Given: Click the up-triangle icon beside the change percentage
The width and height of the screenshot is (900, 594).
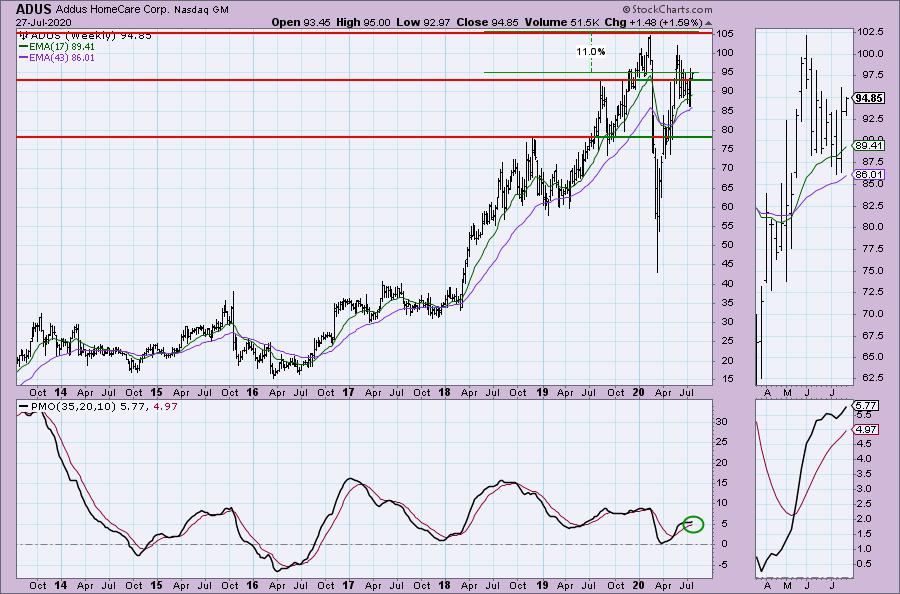Looking at the screenshot, I should [x=708, y=24].
